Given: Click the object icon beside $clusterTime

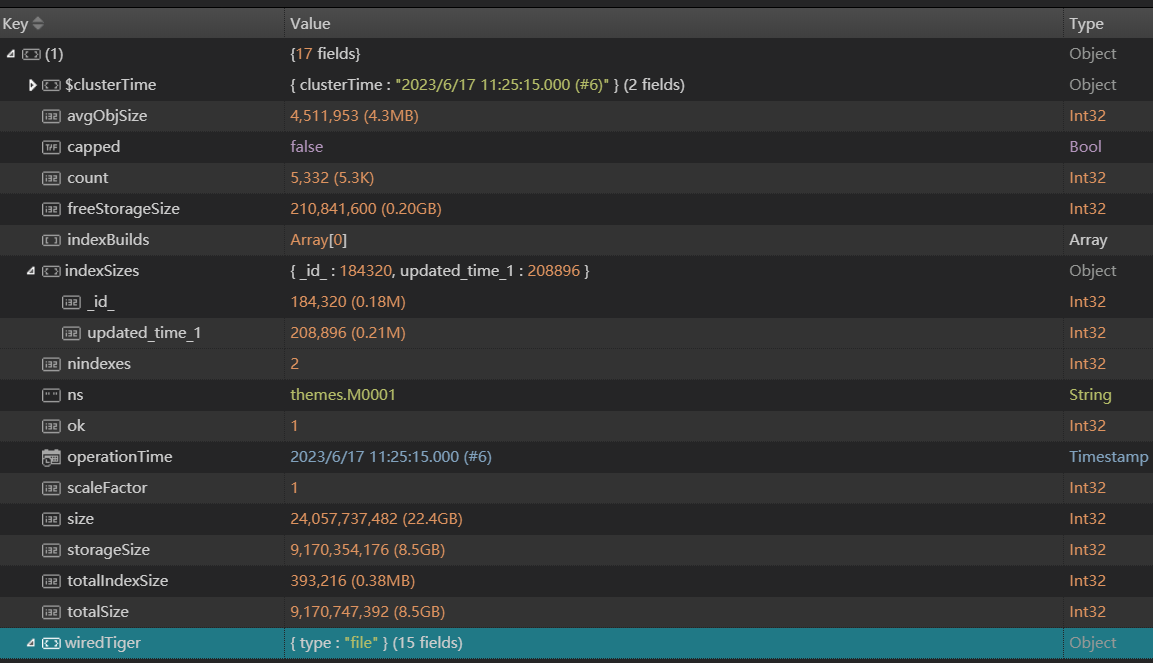Looking at the screenshot, I should pos(51,85).
